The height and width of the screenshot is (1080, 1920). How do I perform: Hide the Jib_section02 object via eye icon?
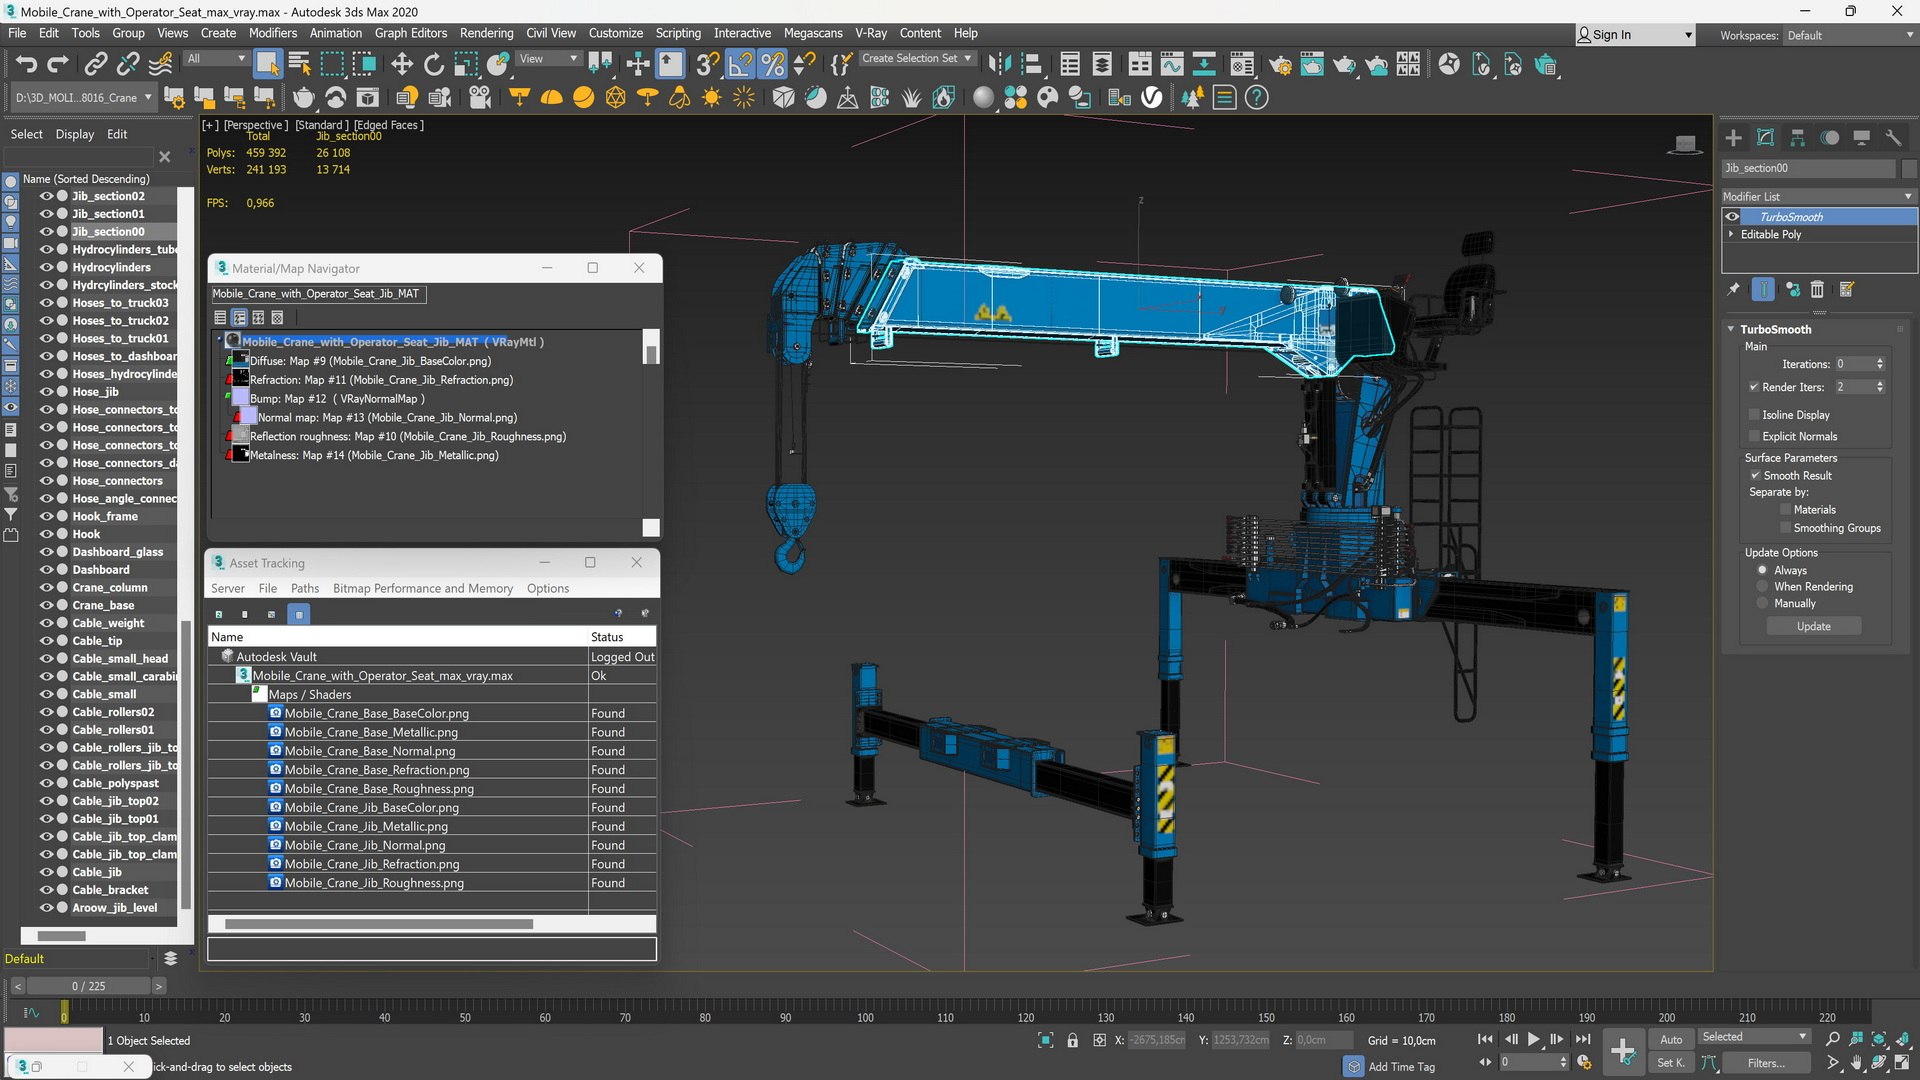click(x=46, y=196)
